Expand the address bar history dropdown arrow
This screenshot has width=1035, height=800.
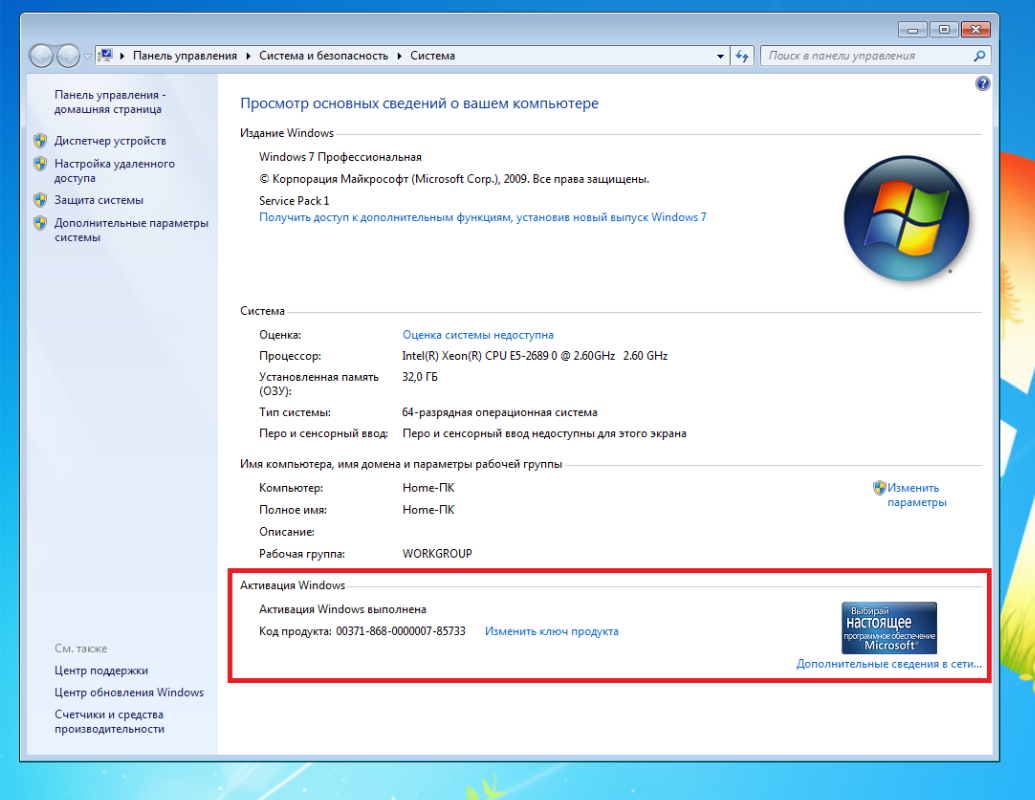[721, 57]
